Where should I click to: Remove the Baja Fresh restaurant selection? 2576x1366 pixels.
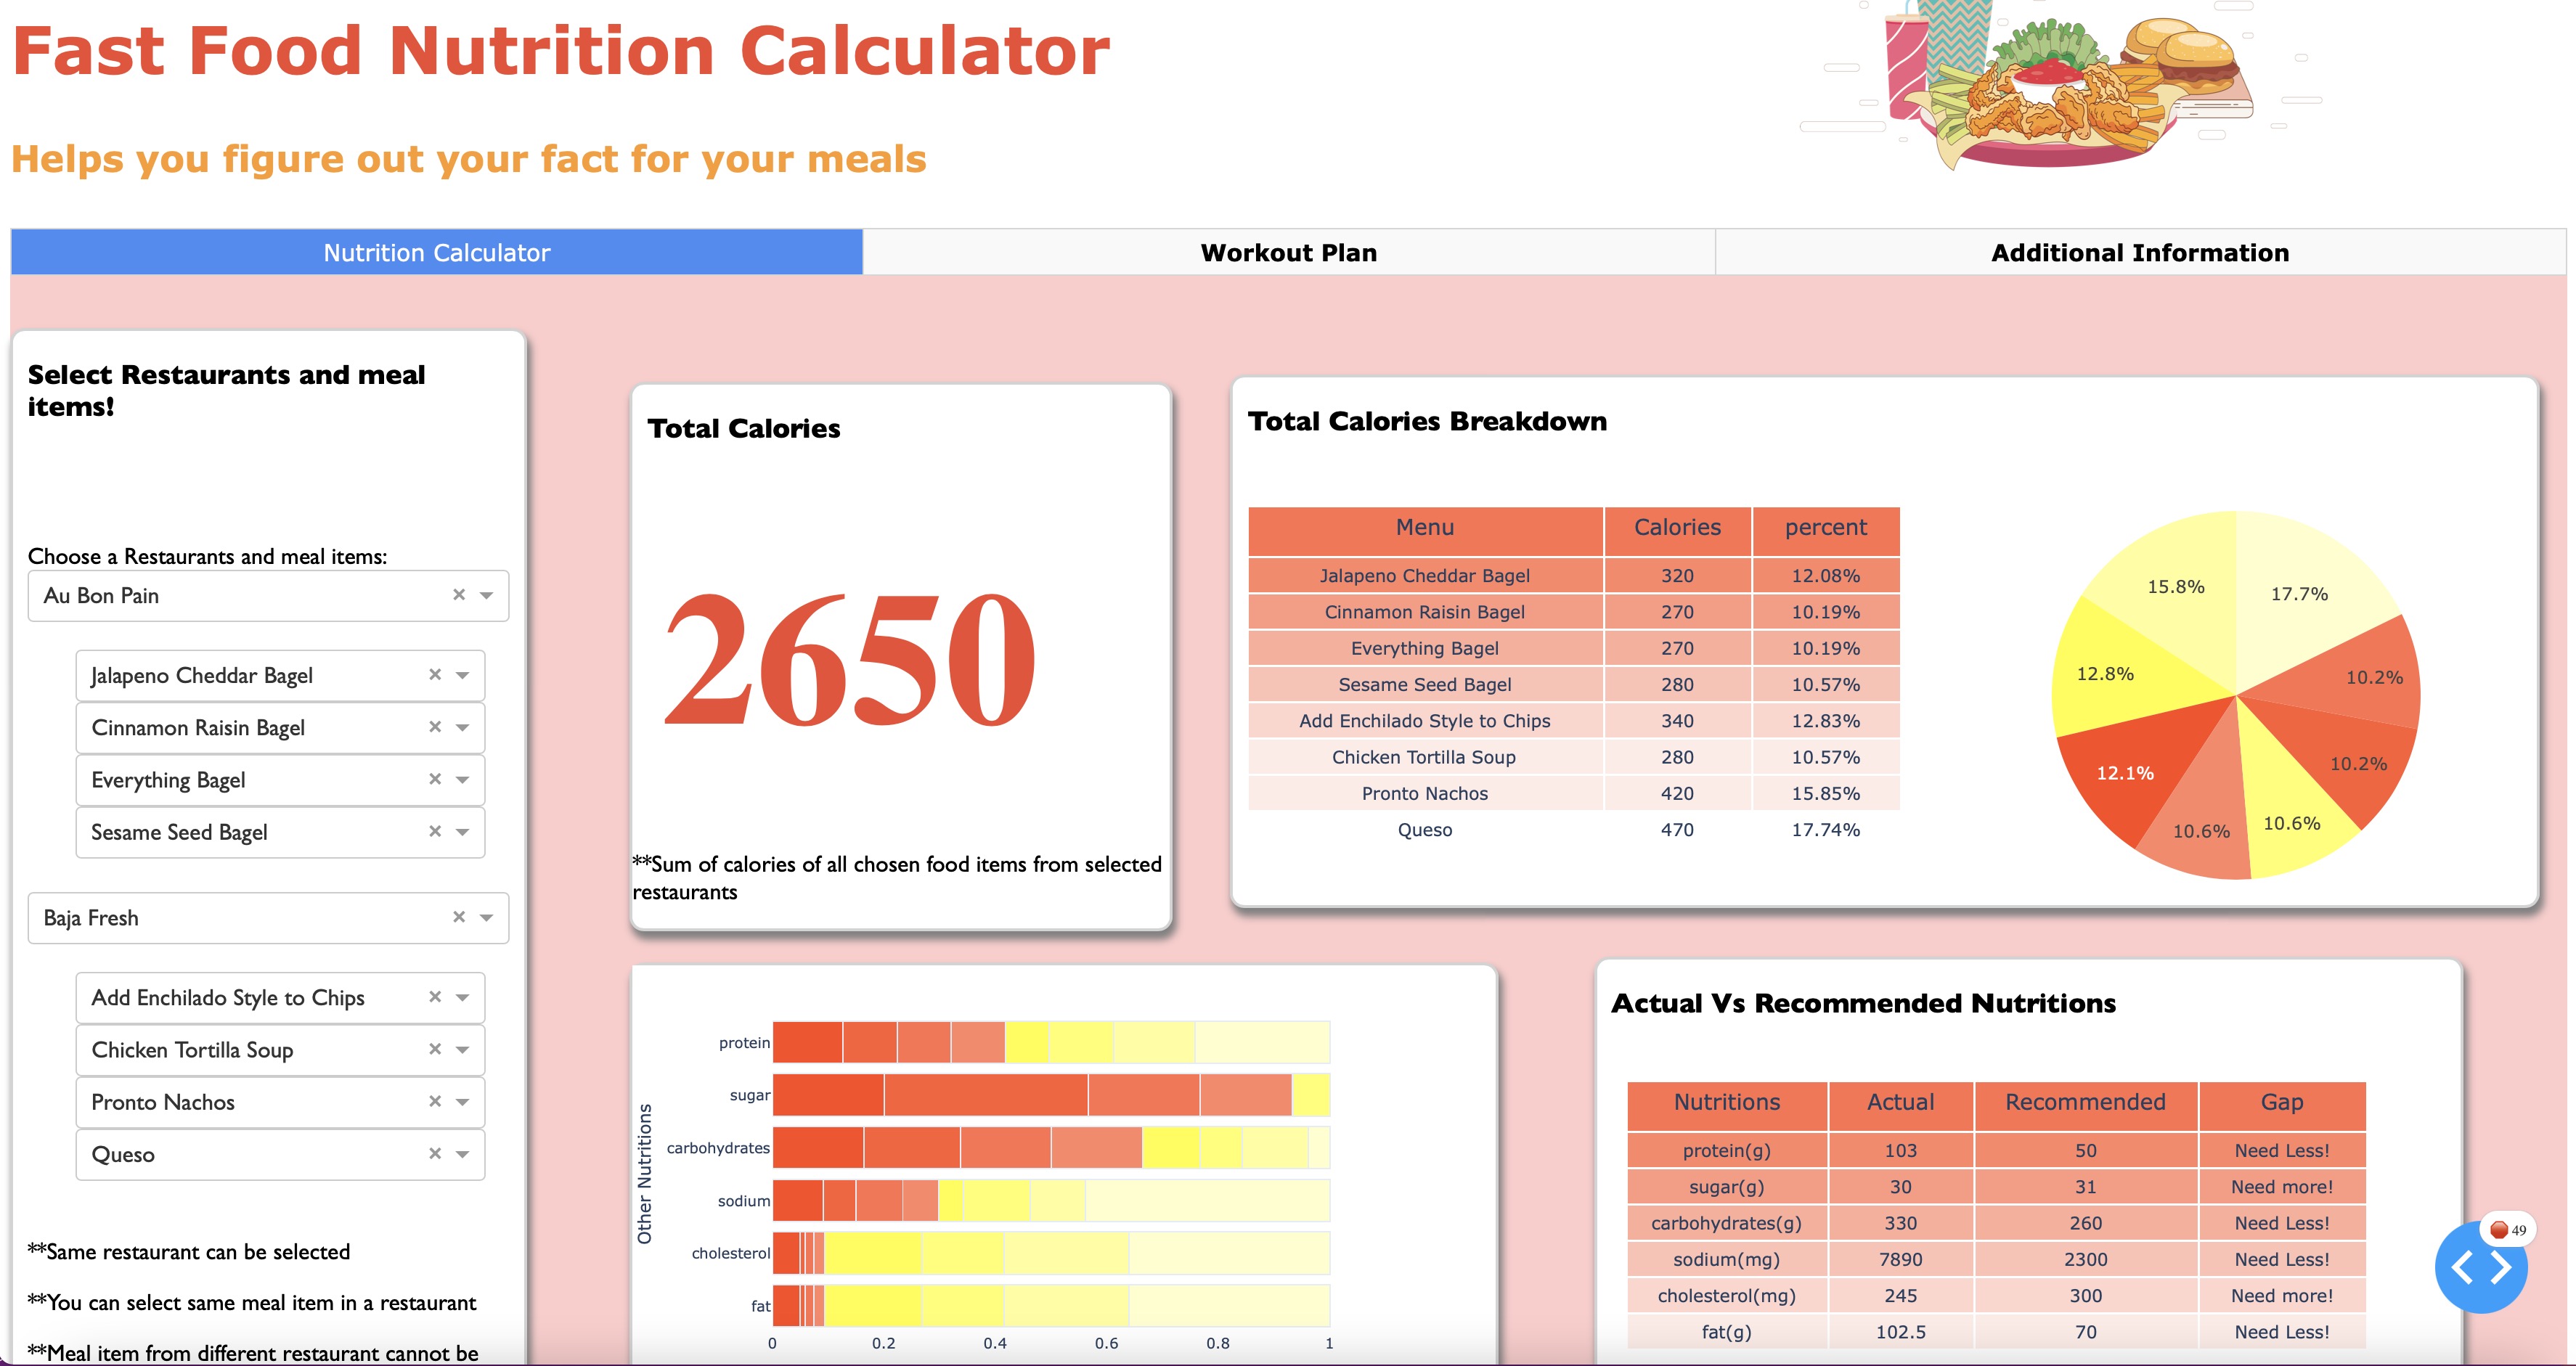[x=459, y=917]
